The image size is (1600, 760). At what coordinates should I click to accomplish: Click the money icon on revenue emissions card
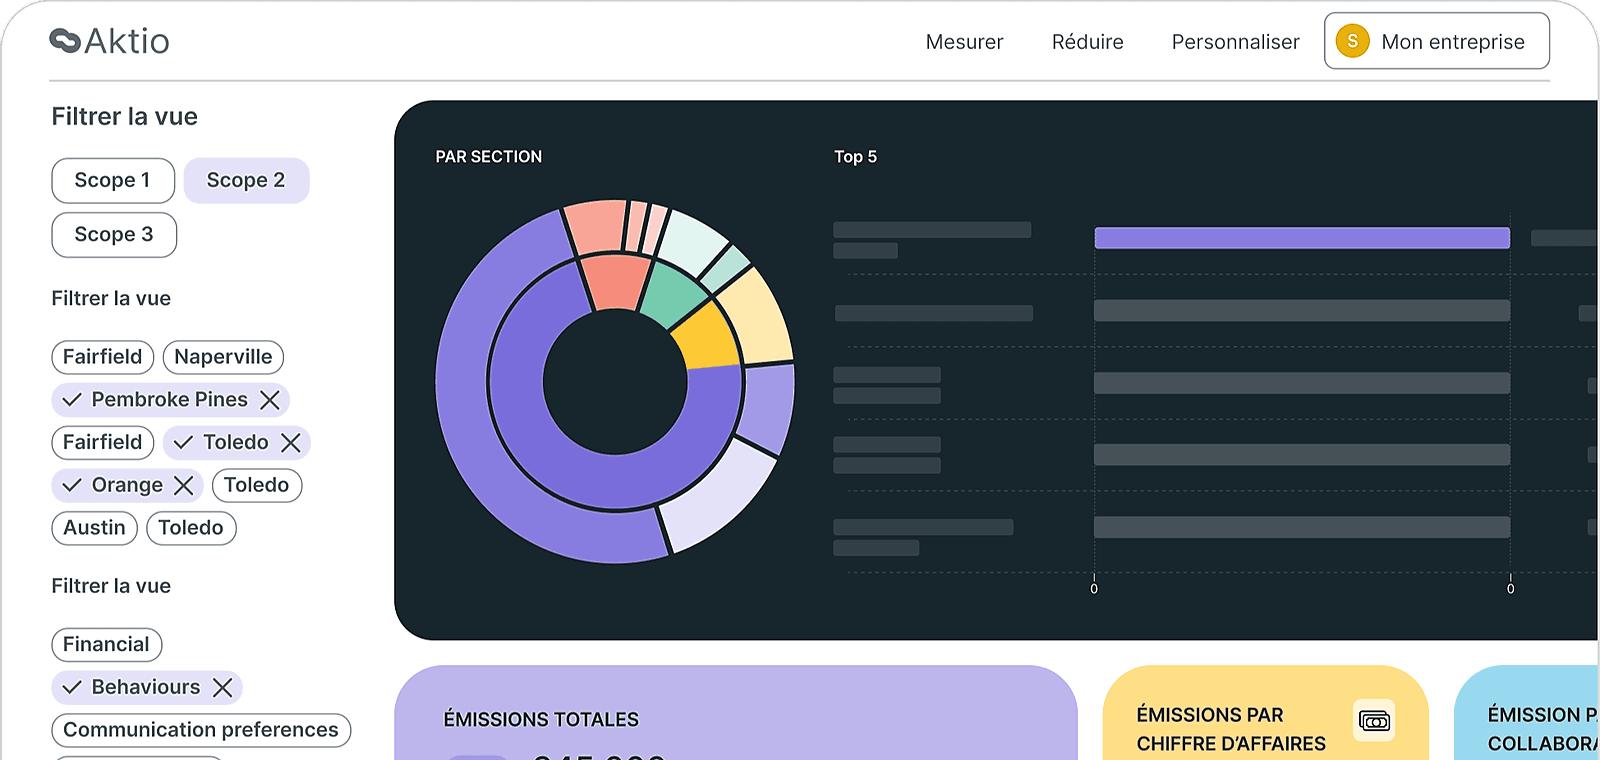coord(1374,721)
